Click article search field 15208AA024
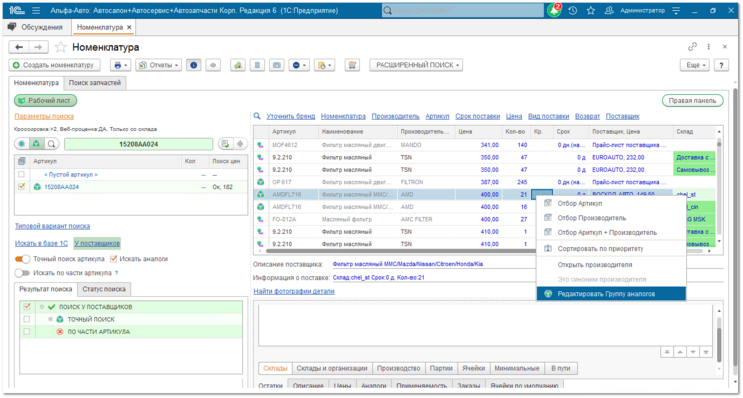The height and width of the screenshot is (398, 743). click(x=138, y=144)
